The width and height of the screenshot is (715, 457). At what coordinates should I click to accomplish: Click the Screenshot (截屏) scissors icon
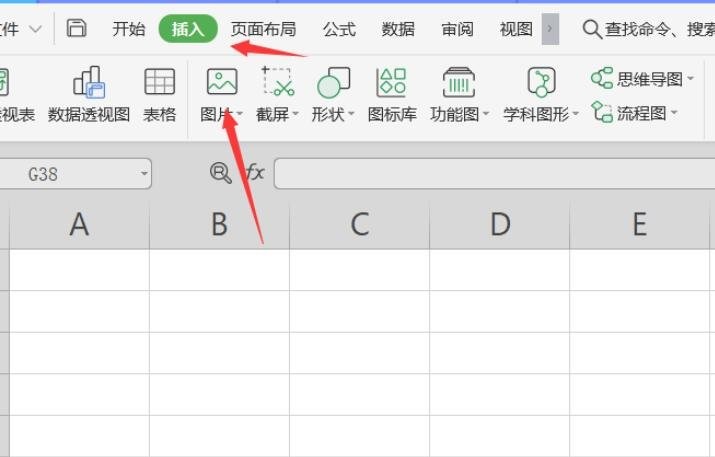[277, 82]
